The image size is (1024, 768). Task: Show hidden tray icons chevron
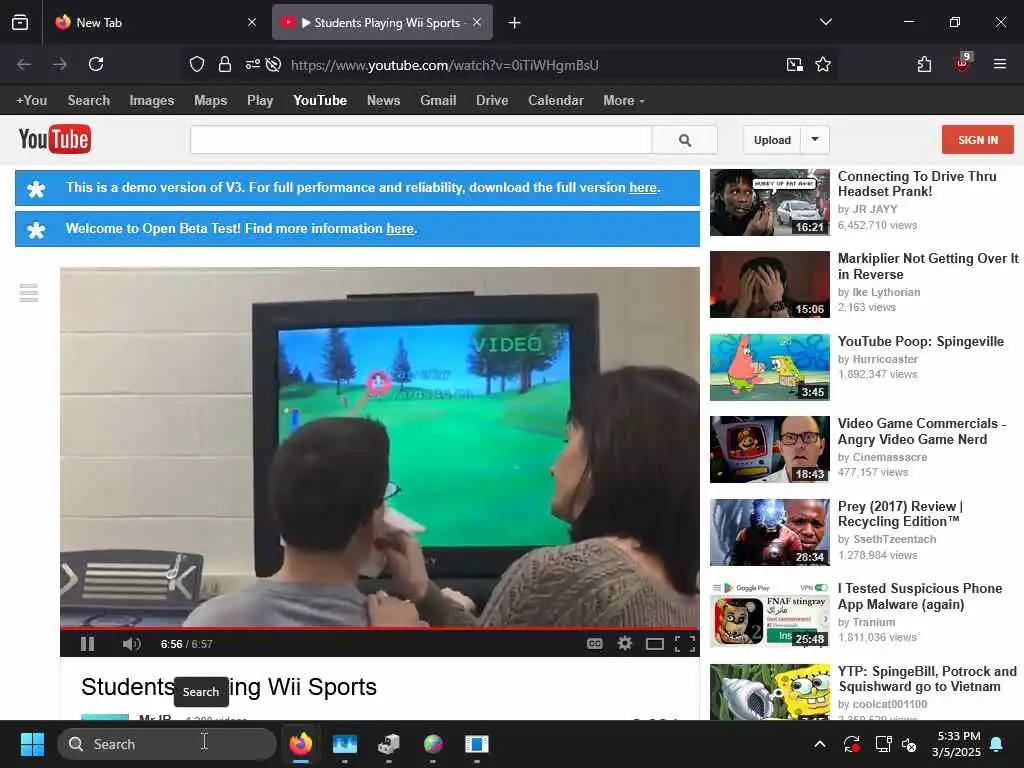(x=820, y=744)
